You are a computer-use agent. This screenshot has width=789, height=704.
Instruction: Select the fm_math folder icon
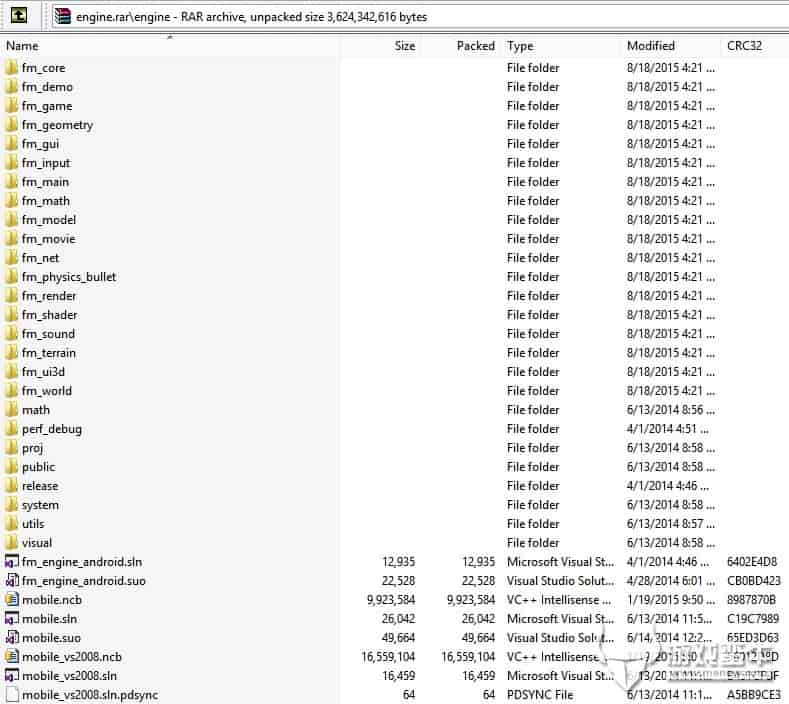point(11,200)
